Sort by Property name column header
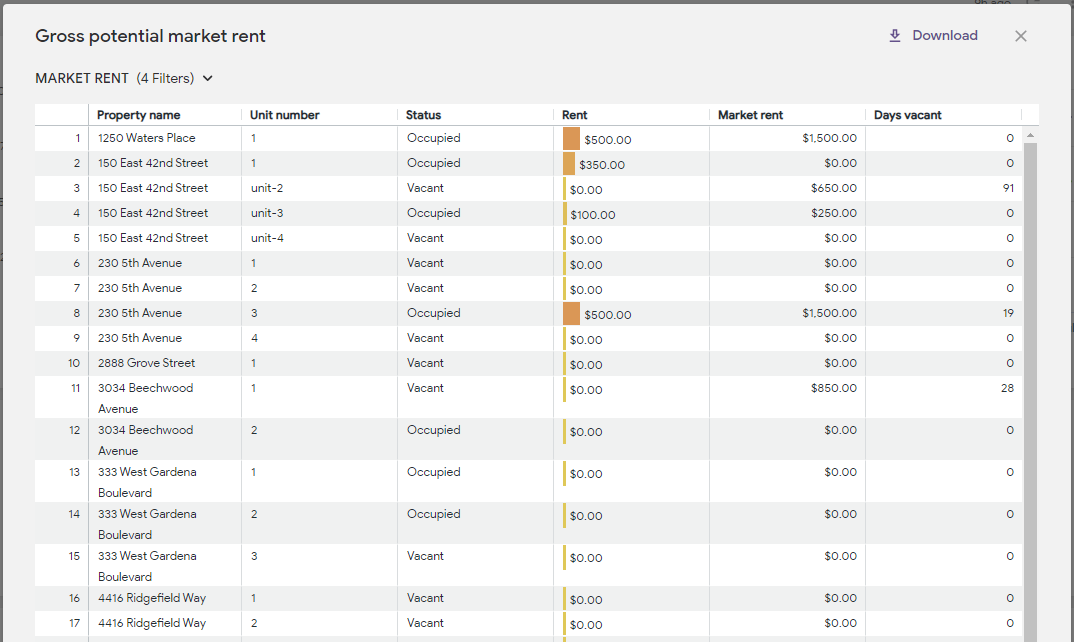 (x=138, y=115)
